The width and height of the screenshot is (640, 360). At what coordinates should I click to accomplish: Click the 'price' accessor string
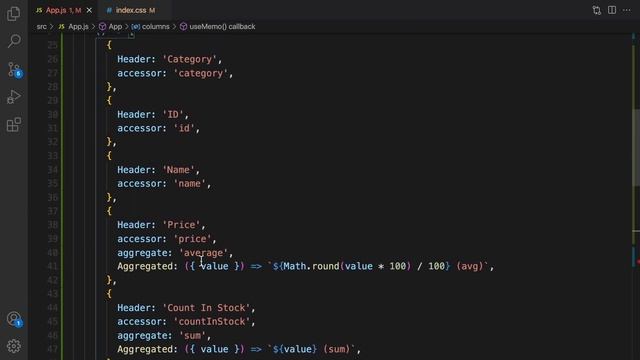click(192, 239)
